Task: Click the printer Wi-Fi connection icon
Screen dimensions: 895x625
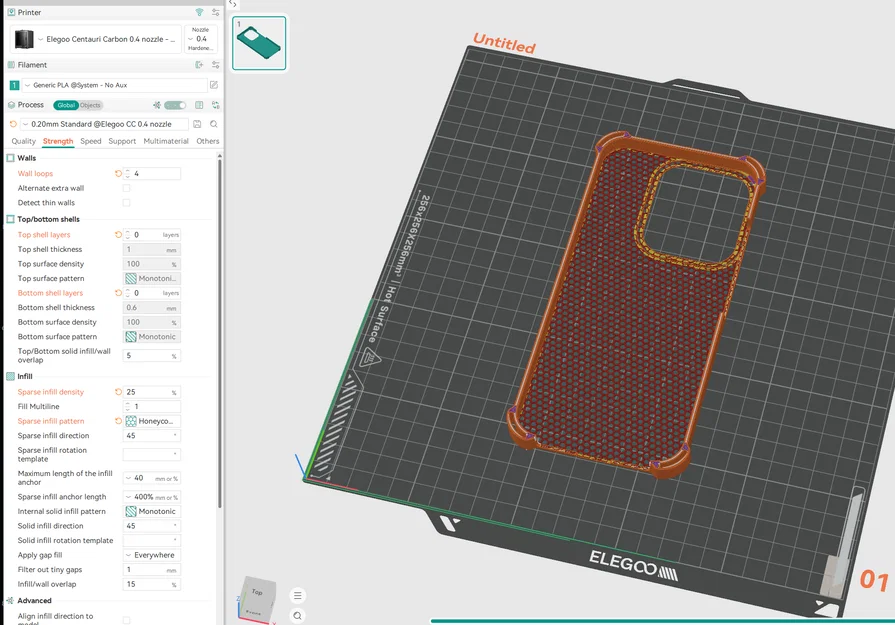Action: pos(199,12)
